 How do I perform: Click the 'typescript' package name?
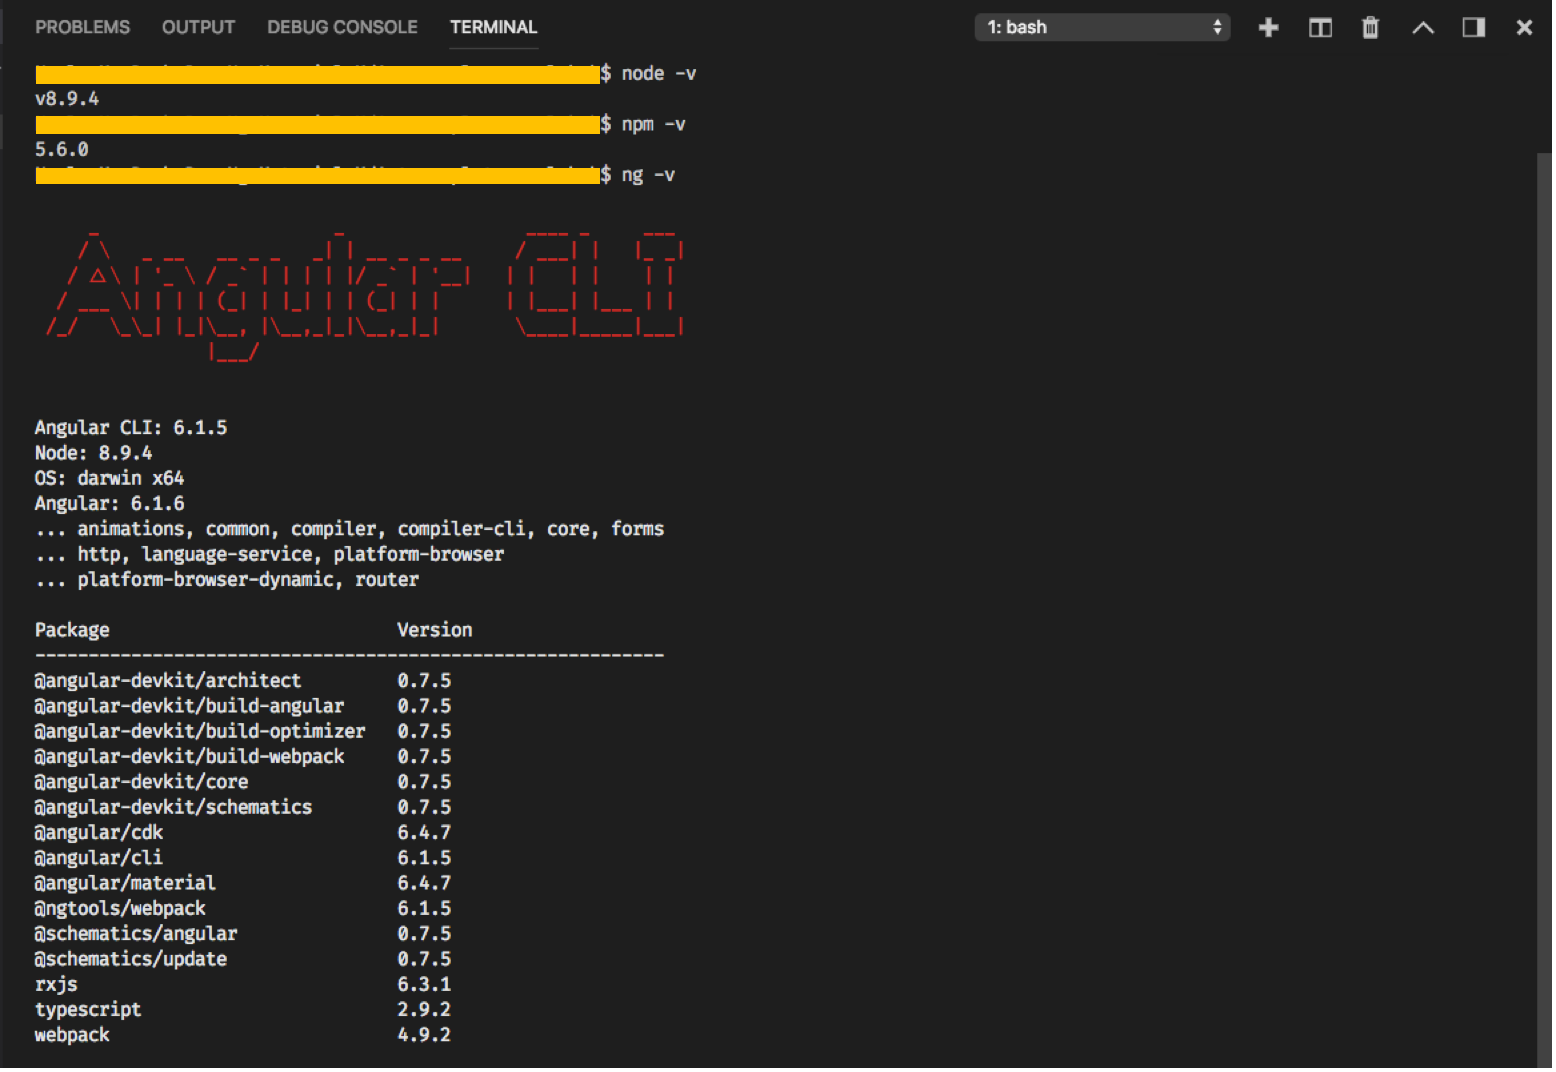[88, 1010]
